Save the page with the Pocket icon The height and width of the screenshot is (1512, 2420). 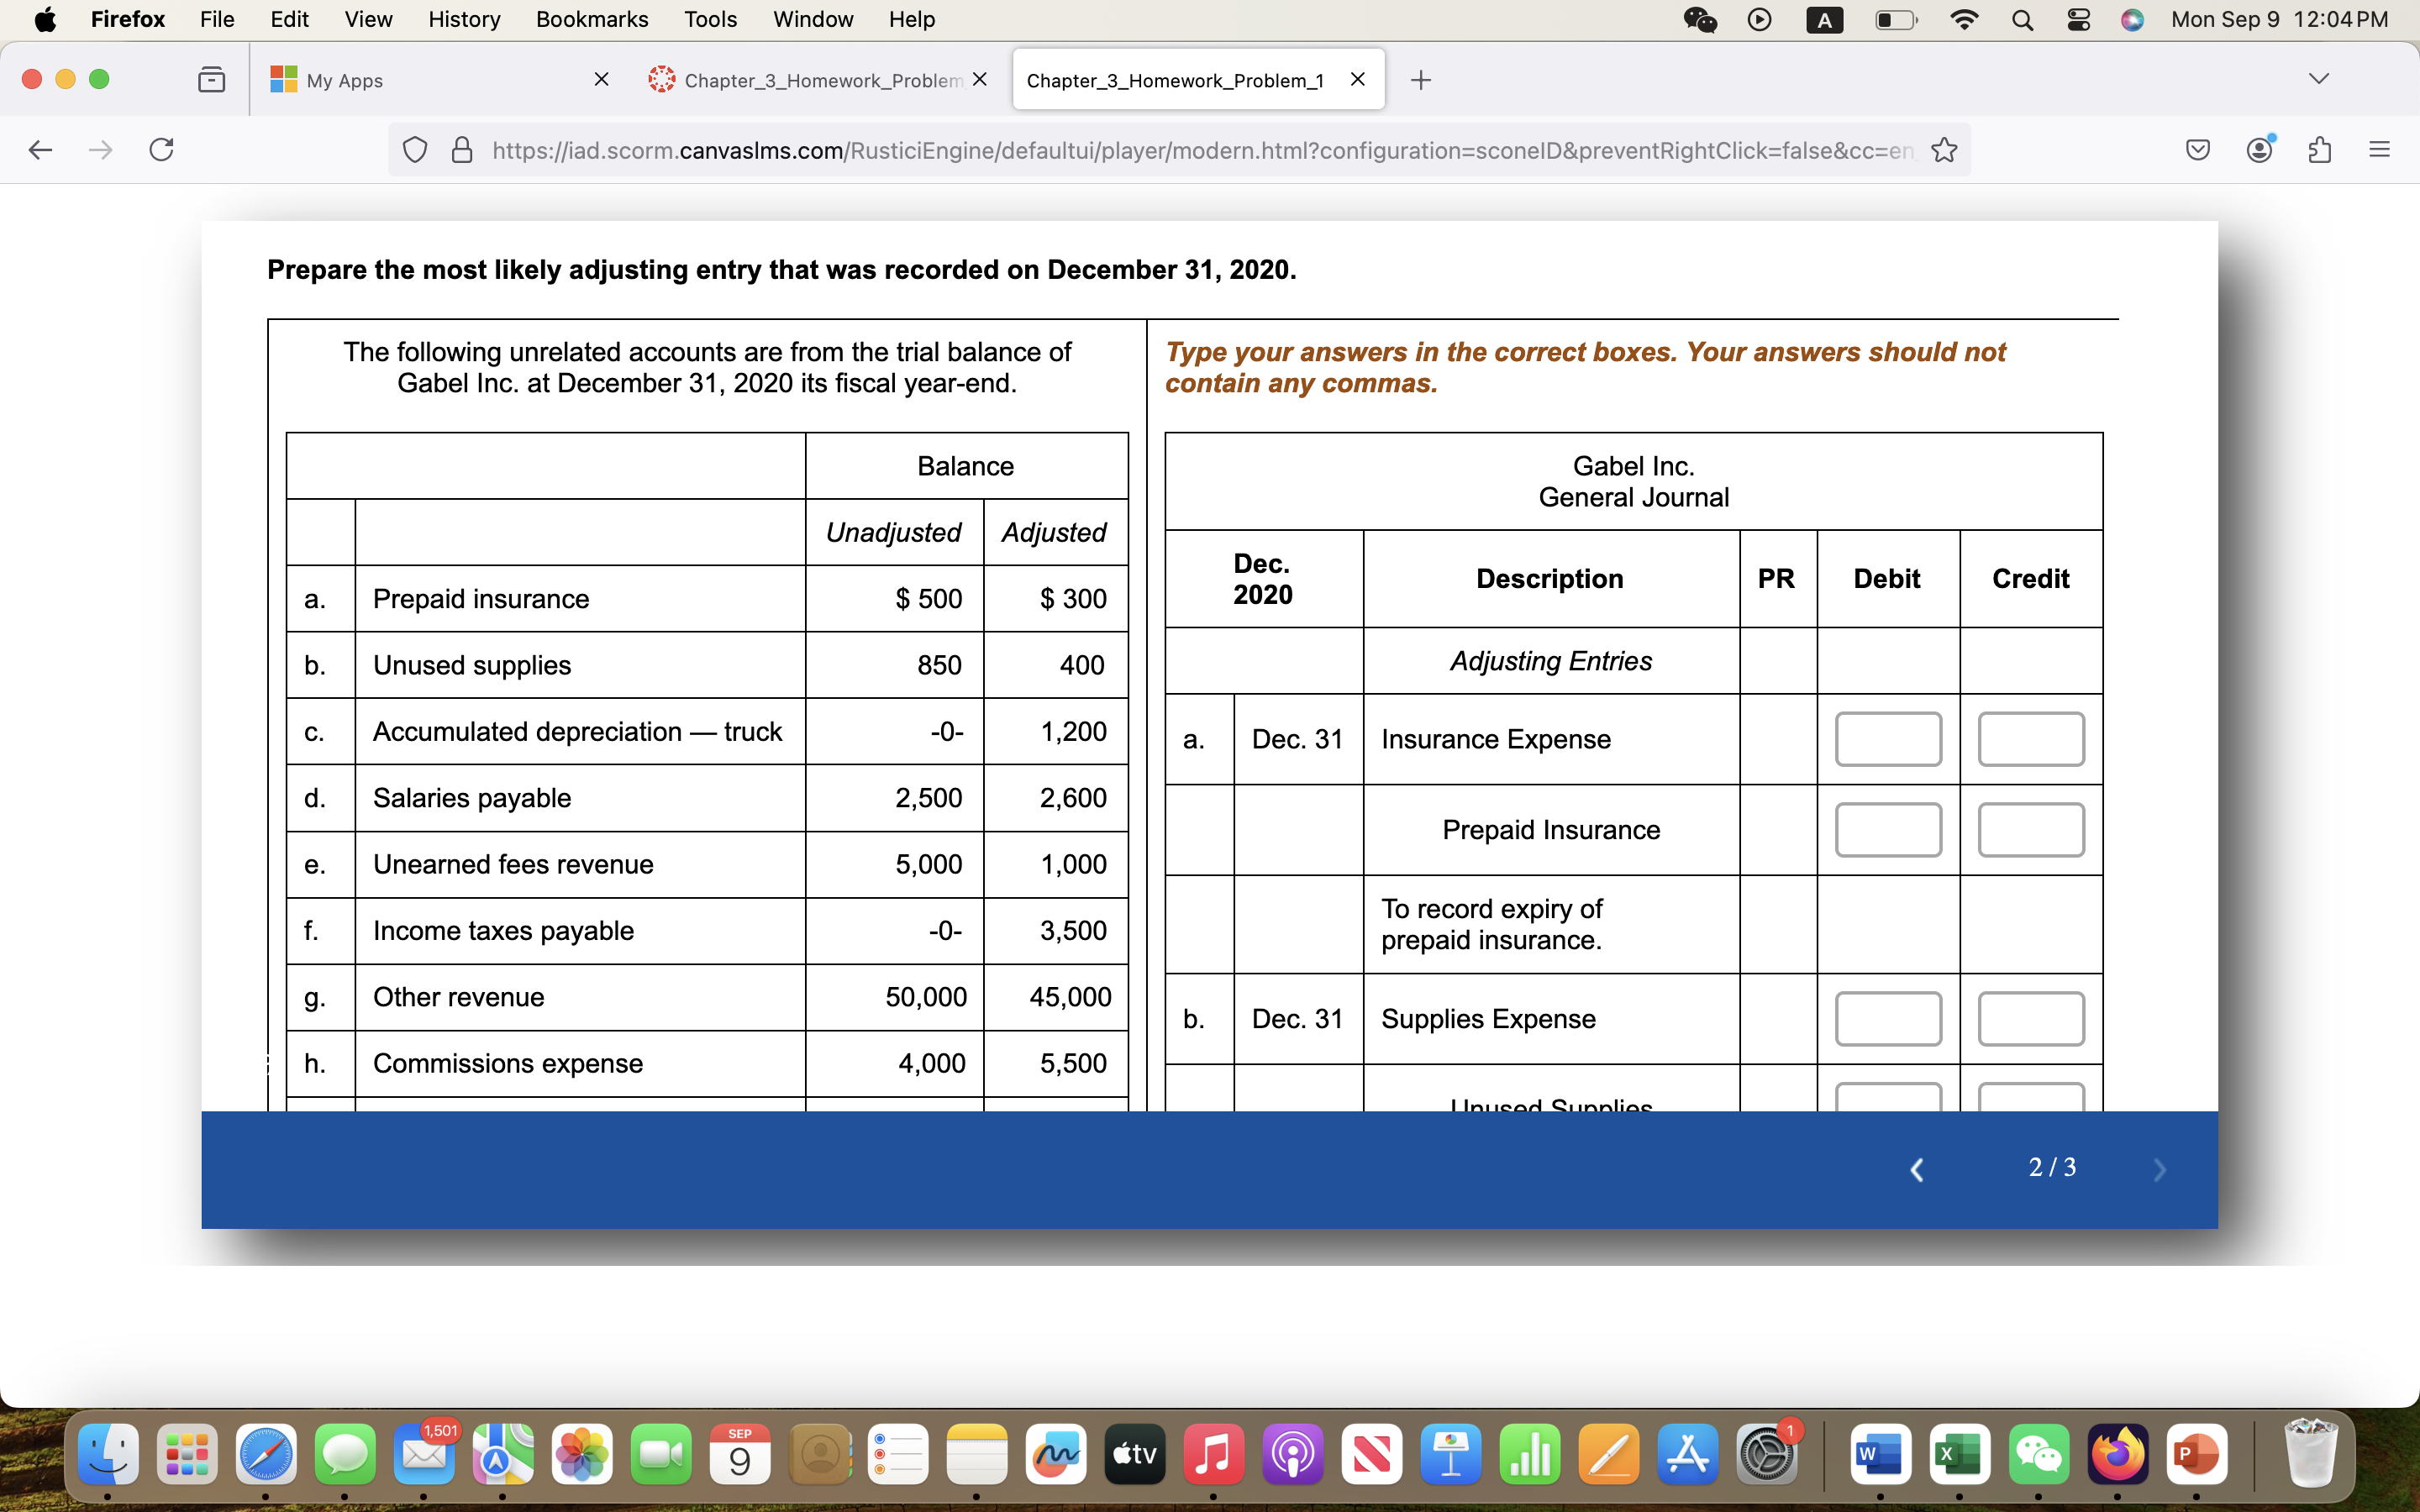[2198, 150]
